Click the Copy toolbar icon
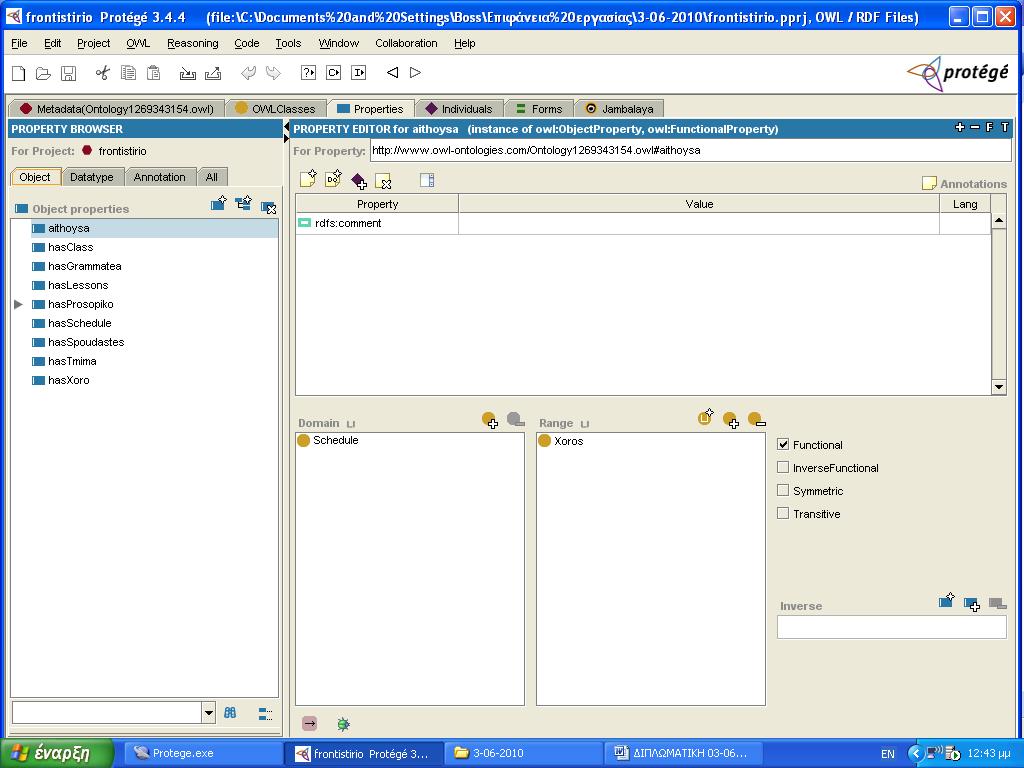This screenshot has width=1024, height=768. coord(128,73)
